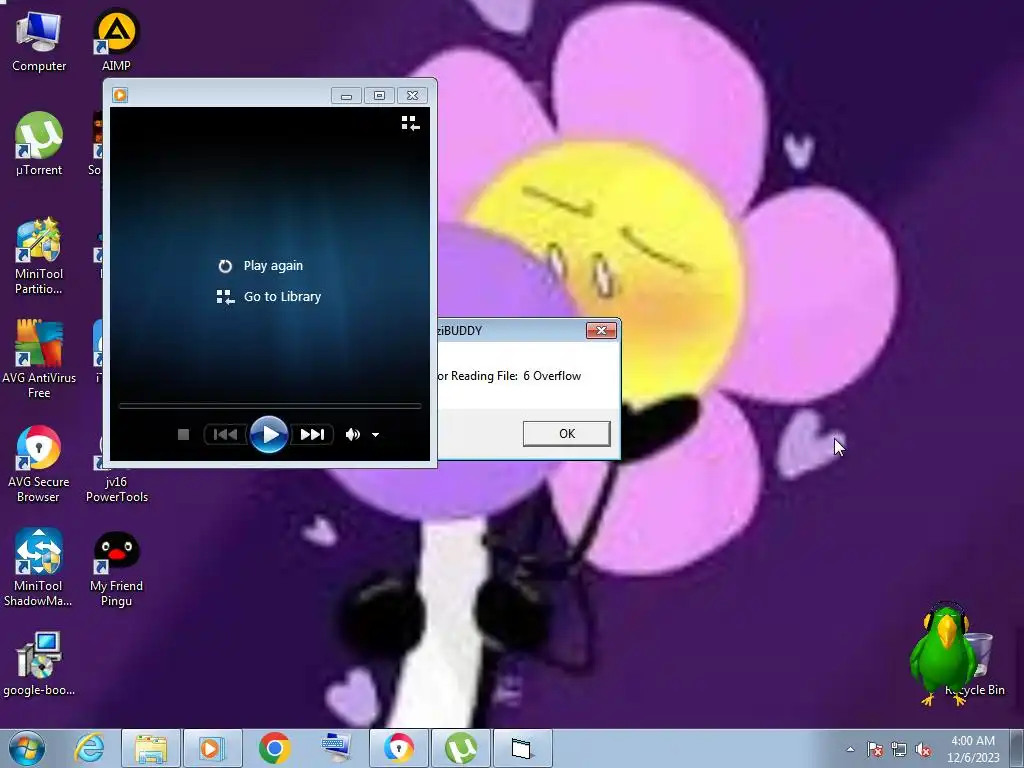Close the BUDDY error dialog

point(601,330)
